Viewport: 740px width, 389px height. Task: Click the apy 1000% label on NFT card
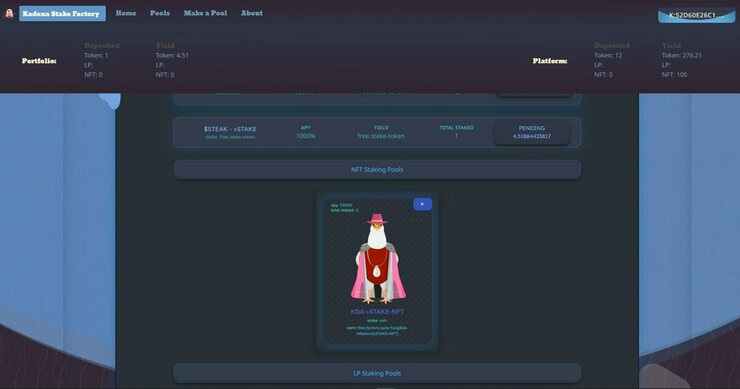341,205
